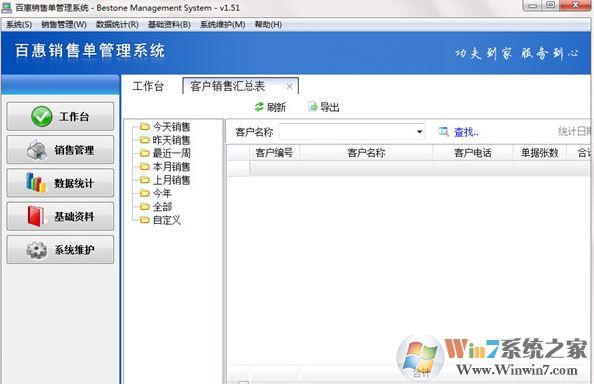Select 本月销售 in the tree
Image resolution: width=594 pixels, height=384 pixels.
coord(171,166)
